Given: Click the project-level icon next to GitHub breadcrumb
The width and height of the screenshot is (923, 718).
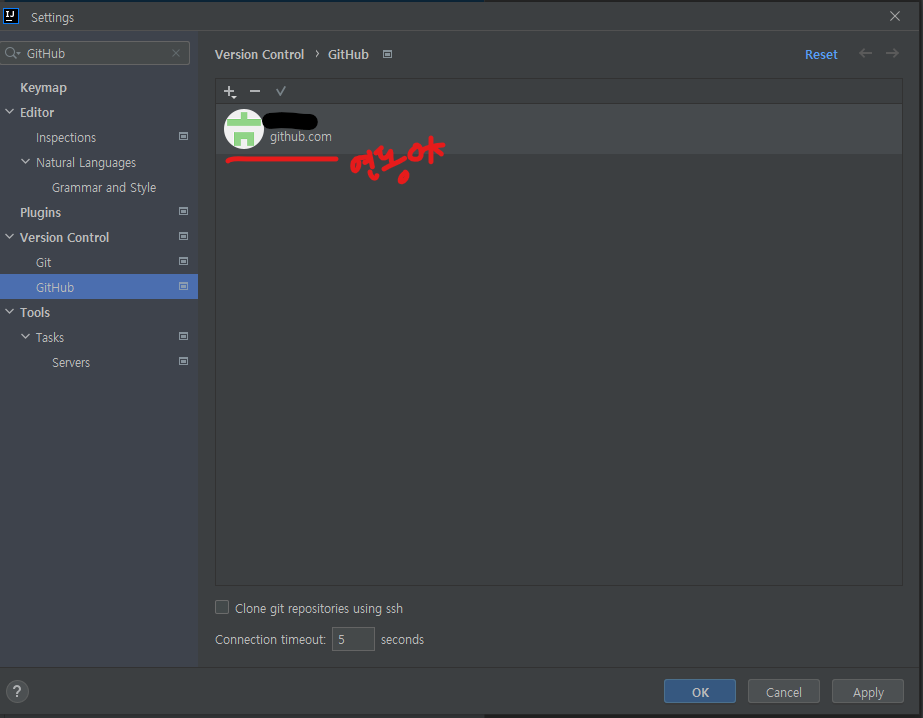Looking at the screenshot, I should [387, 54].
